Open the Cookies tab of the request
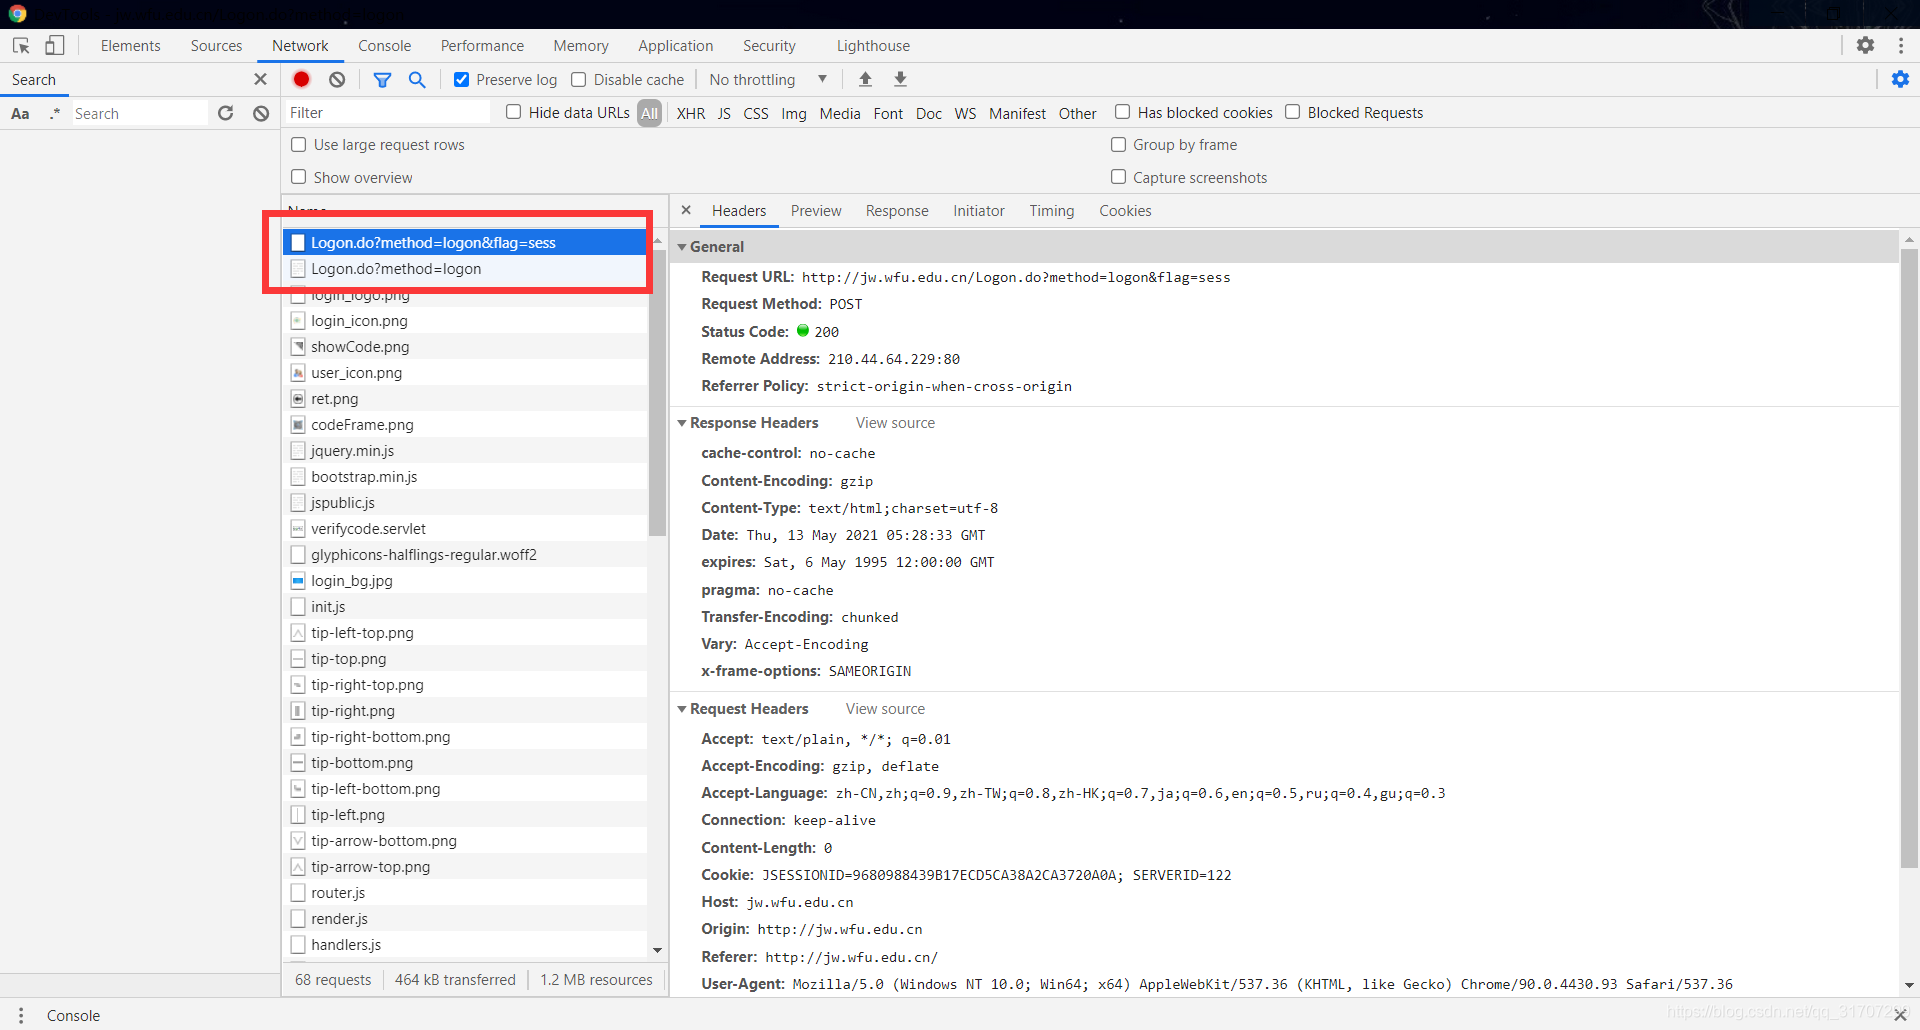This screenshot has width=1920, height=1030. [1125, 210]
